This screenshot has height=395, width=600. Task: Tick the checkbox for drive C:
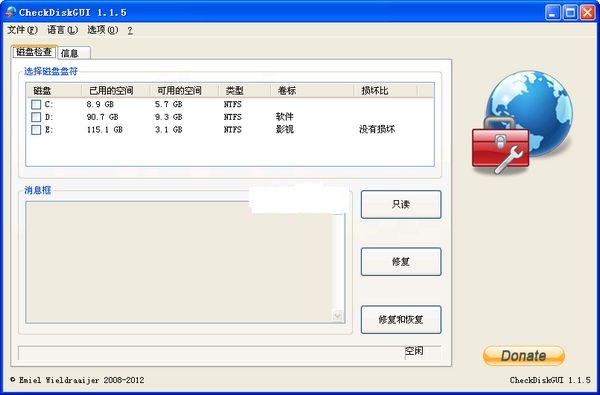pos(36,104)
